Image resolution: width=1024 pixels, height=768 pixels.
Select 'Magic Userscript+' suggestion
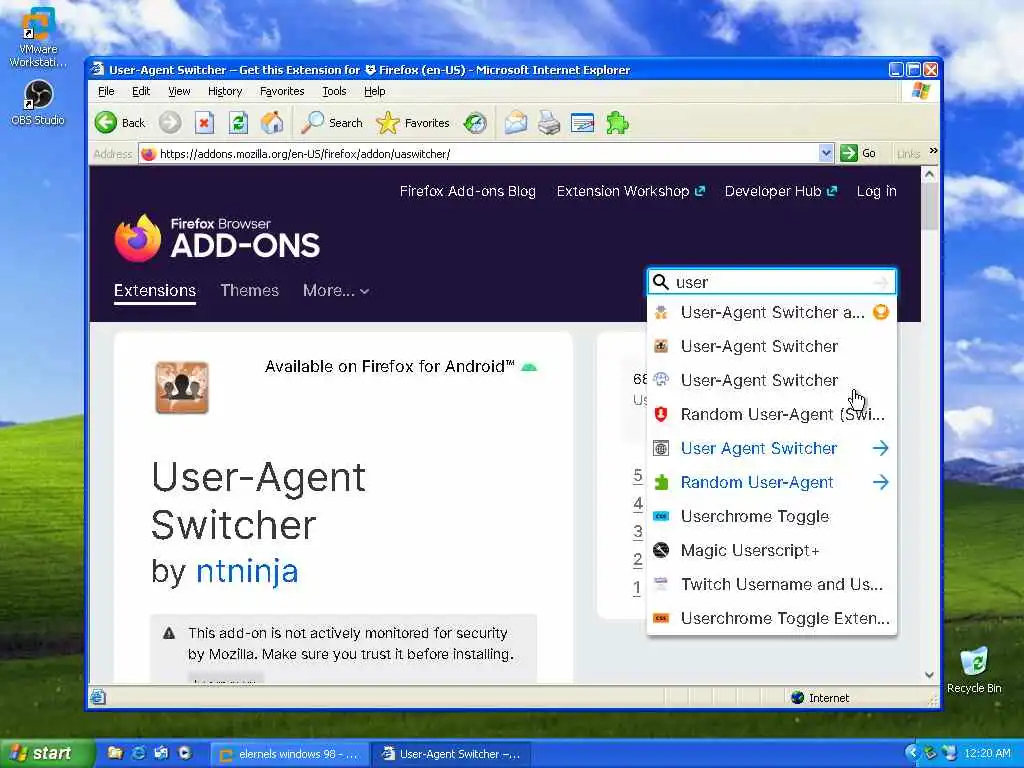[771, 550]
